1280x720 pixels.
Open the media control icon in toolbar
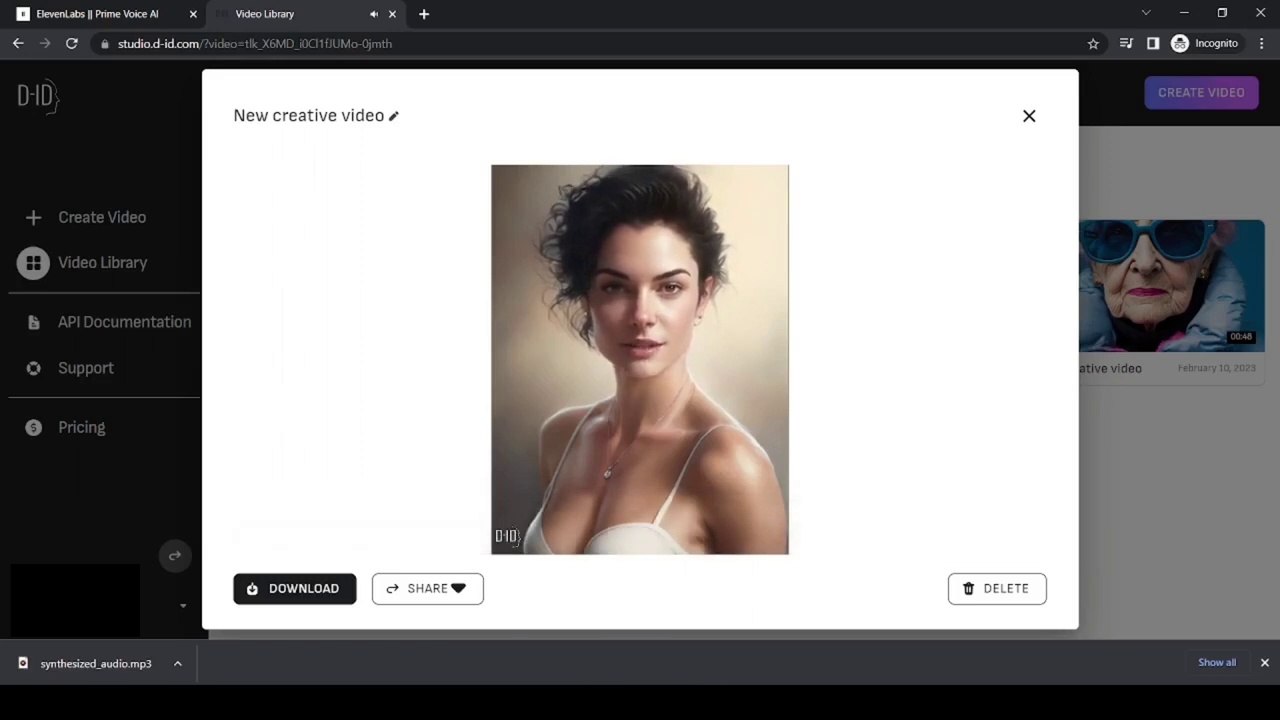(1126, 44)
